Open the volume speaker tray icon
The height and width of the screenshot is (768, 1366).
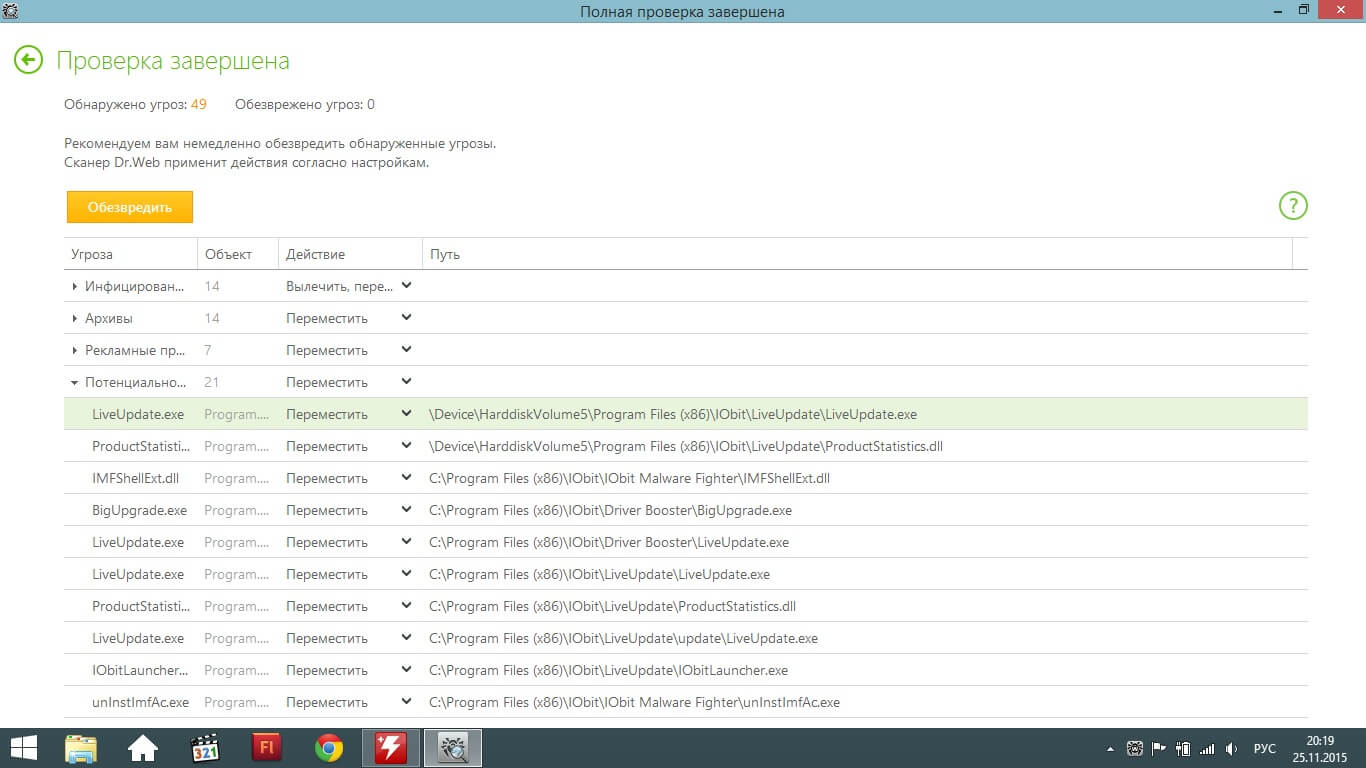click(x=1232, y=748)
